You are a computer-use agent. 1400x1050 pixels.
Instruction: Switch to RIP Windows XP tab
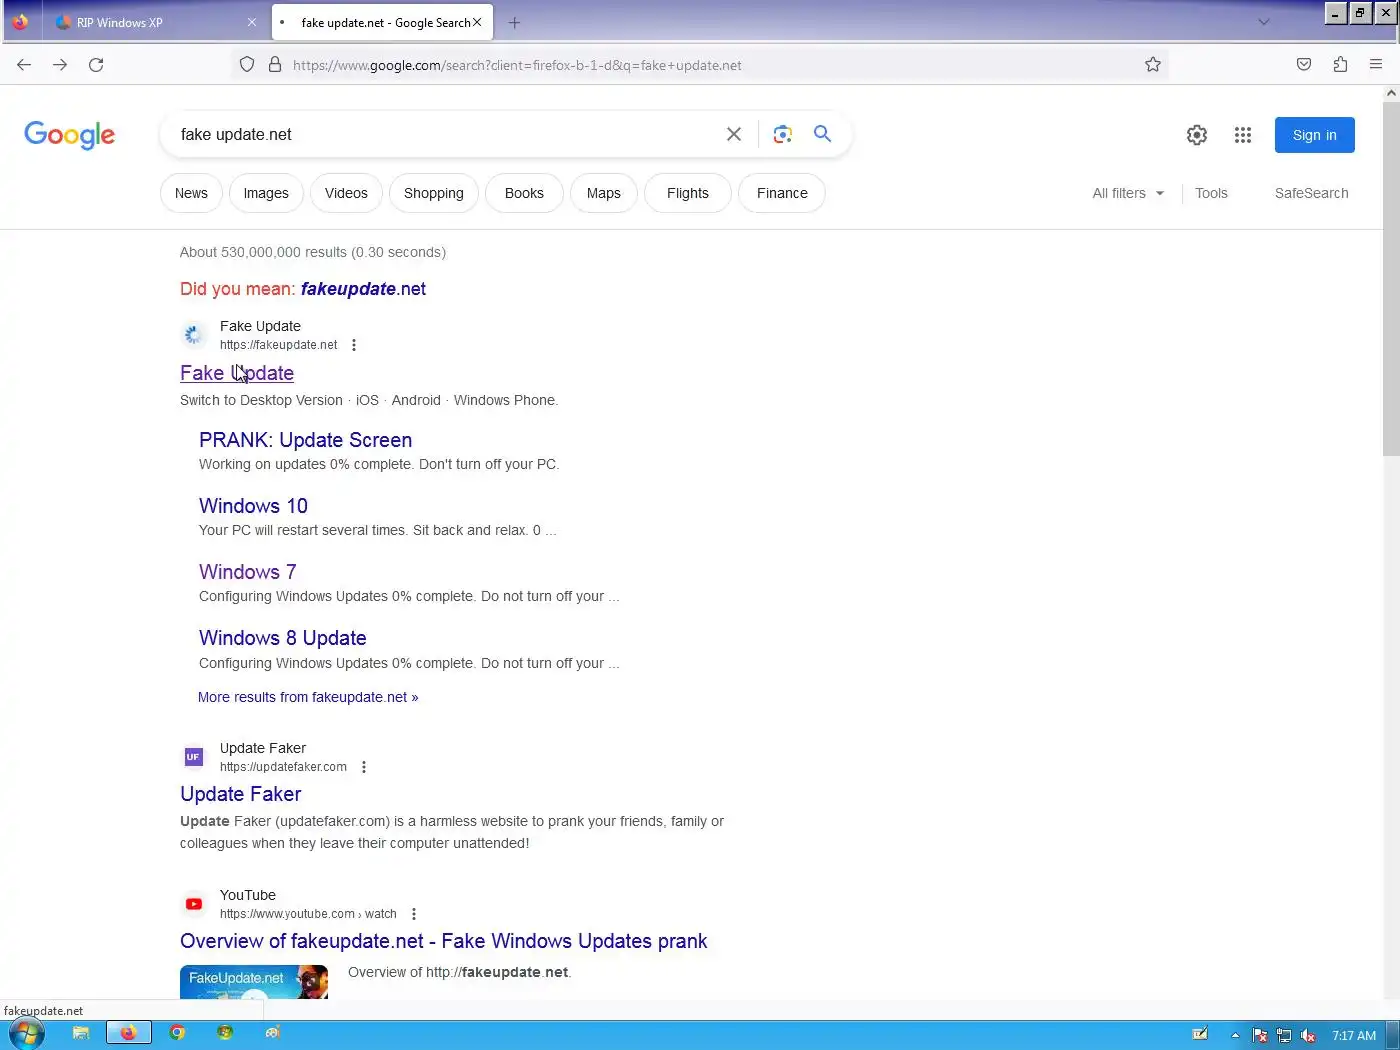(155, 22)
